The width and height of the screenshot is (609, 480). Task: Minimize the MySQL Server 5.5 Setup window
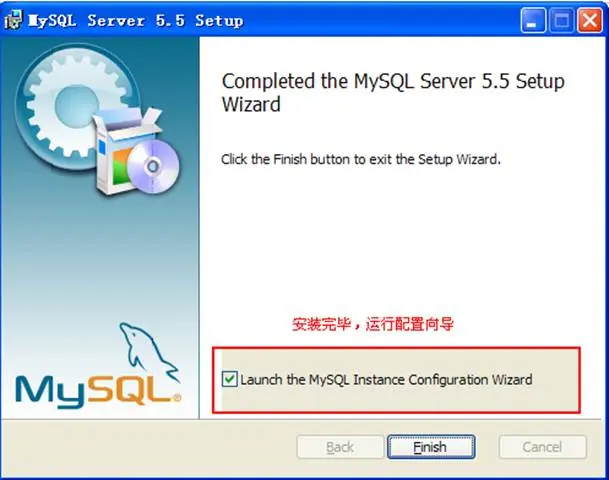(x=532, y=20)
